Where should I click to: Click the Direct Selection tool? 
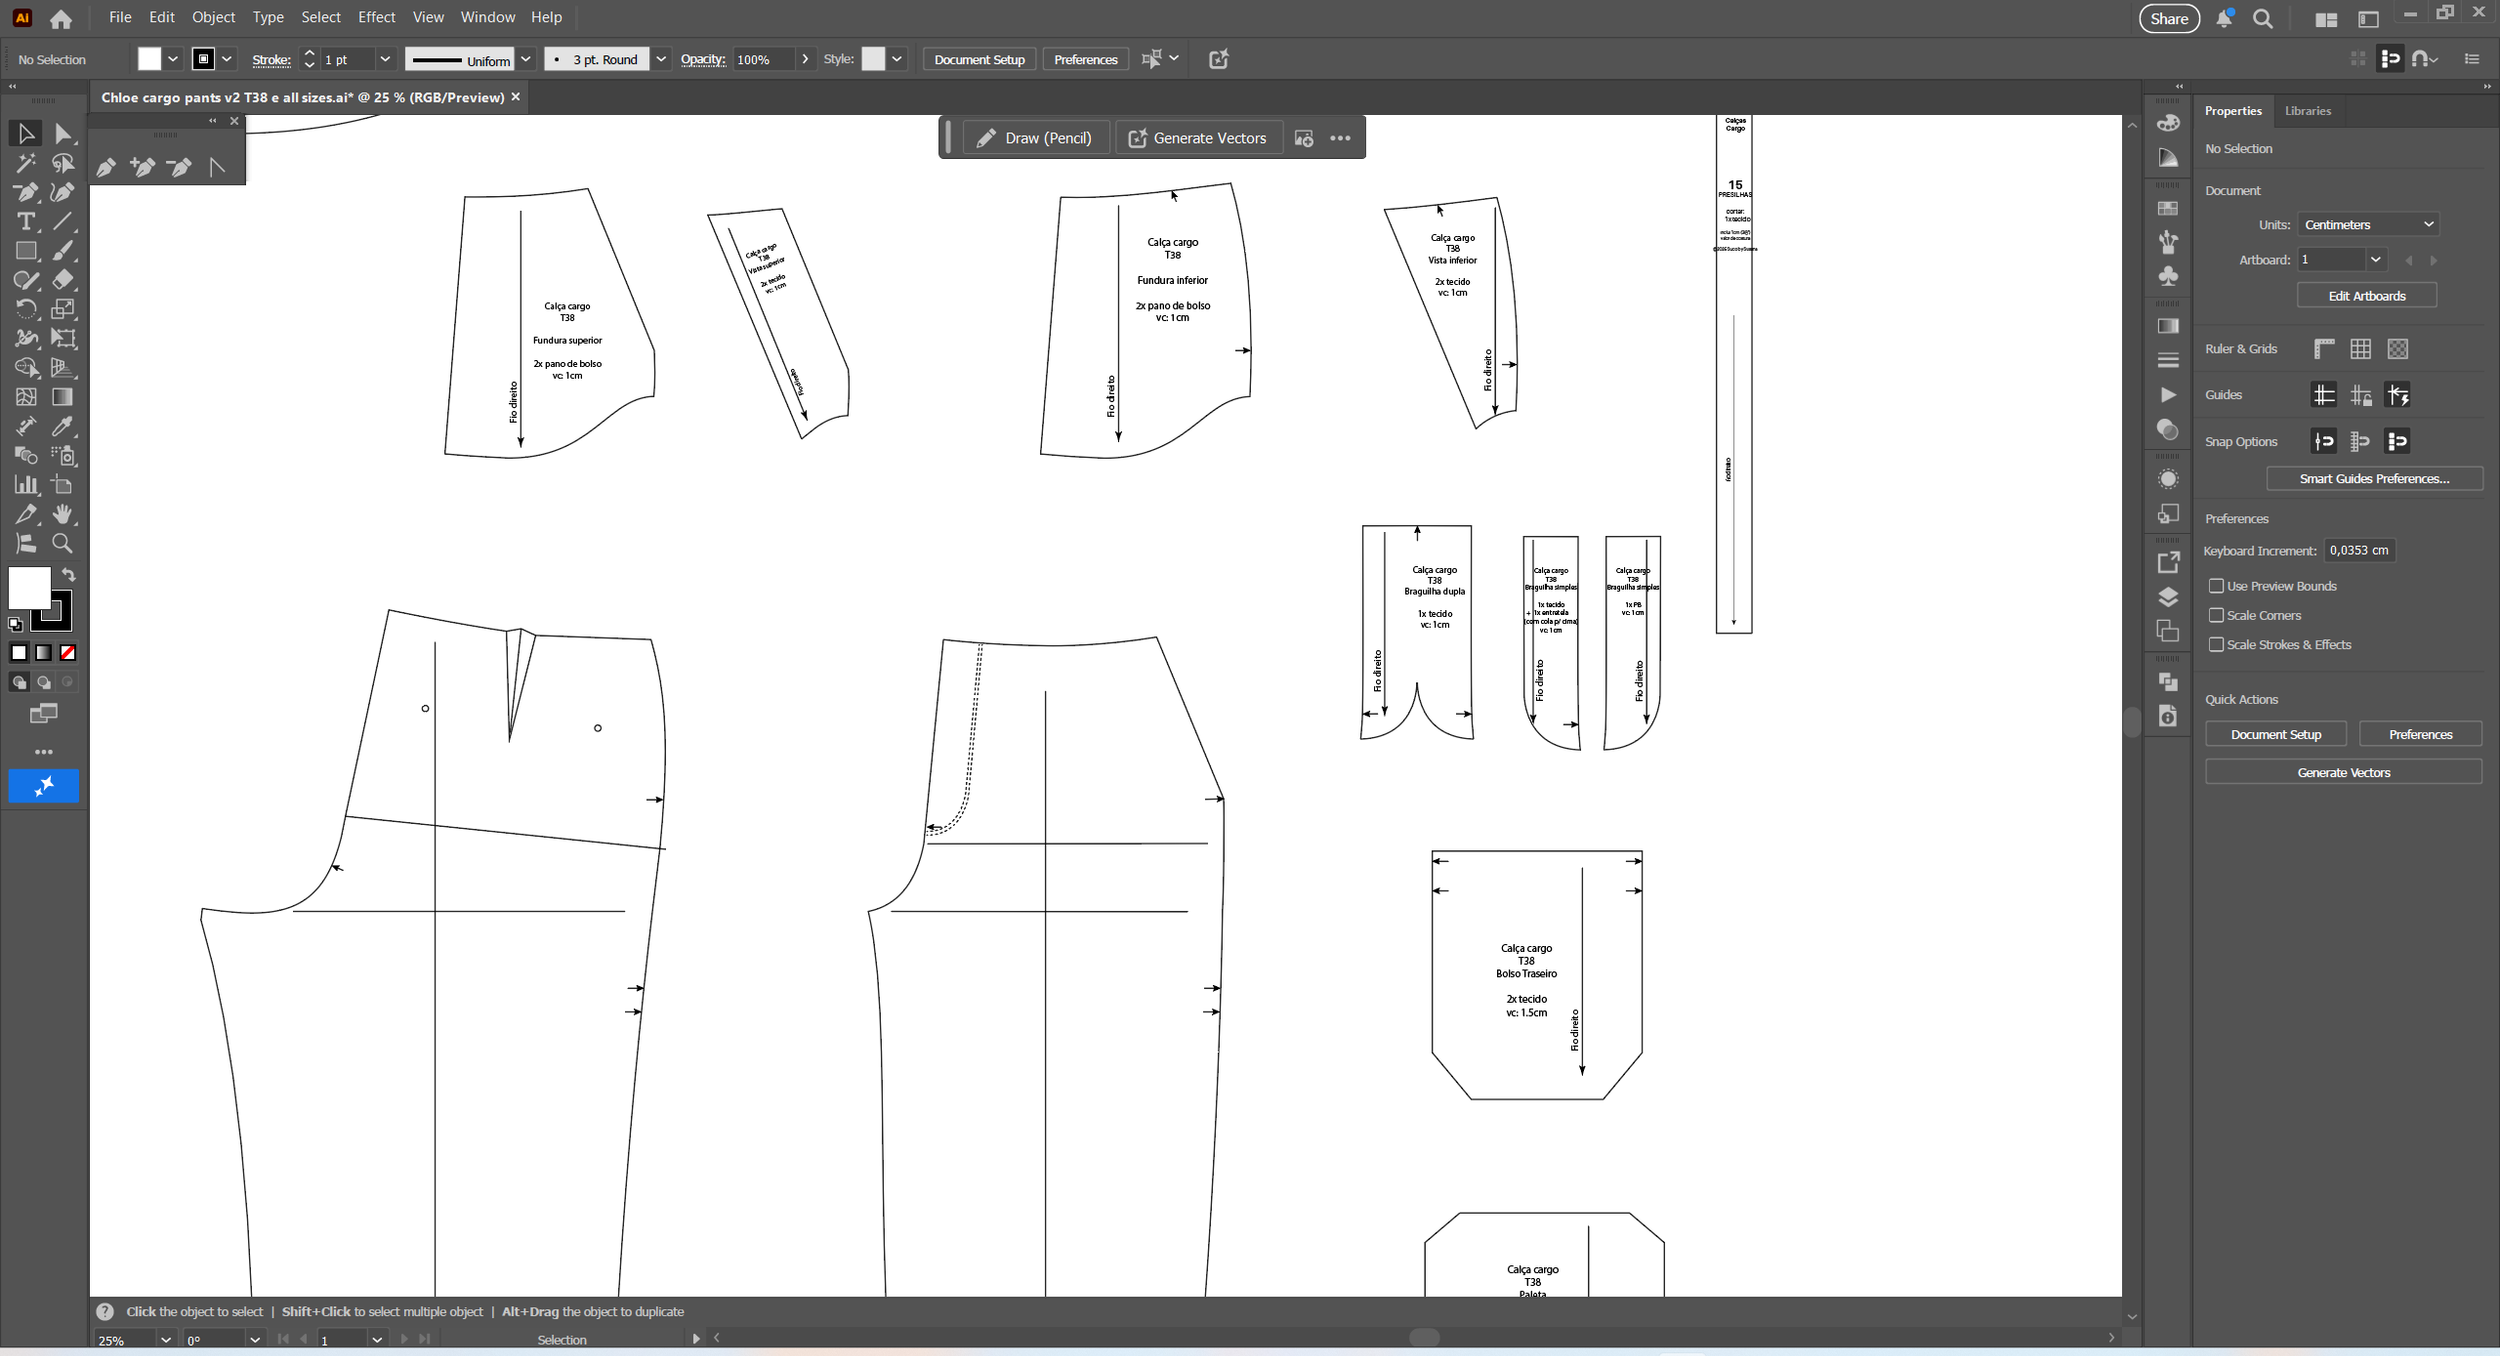pyautogui.click(x=62, y=133)
